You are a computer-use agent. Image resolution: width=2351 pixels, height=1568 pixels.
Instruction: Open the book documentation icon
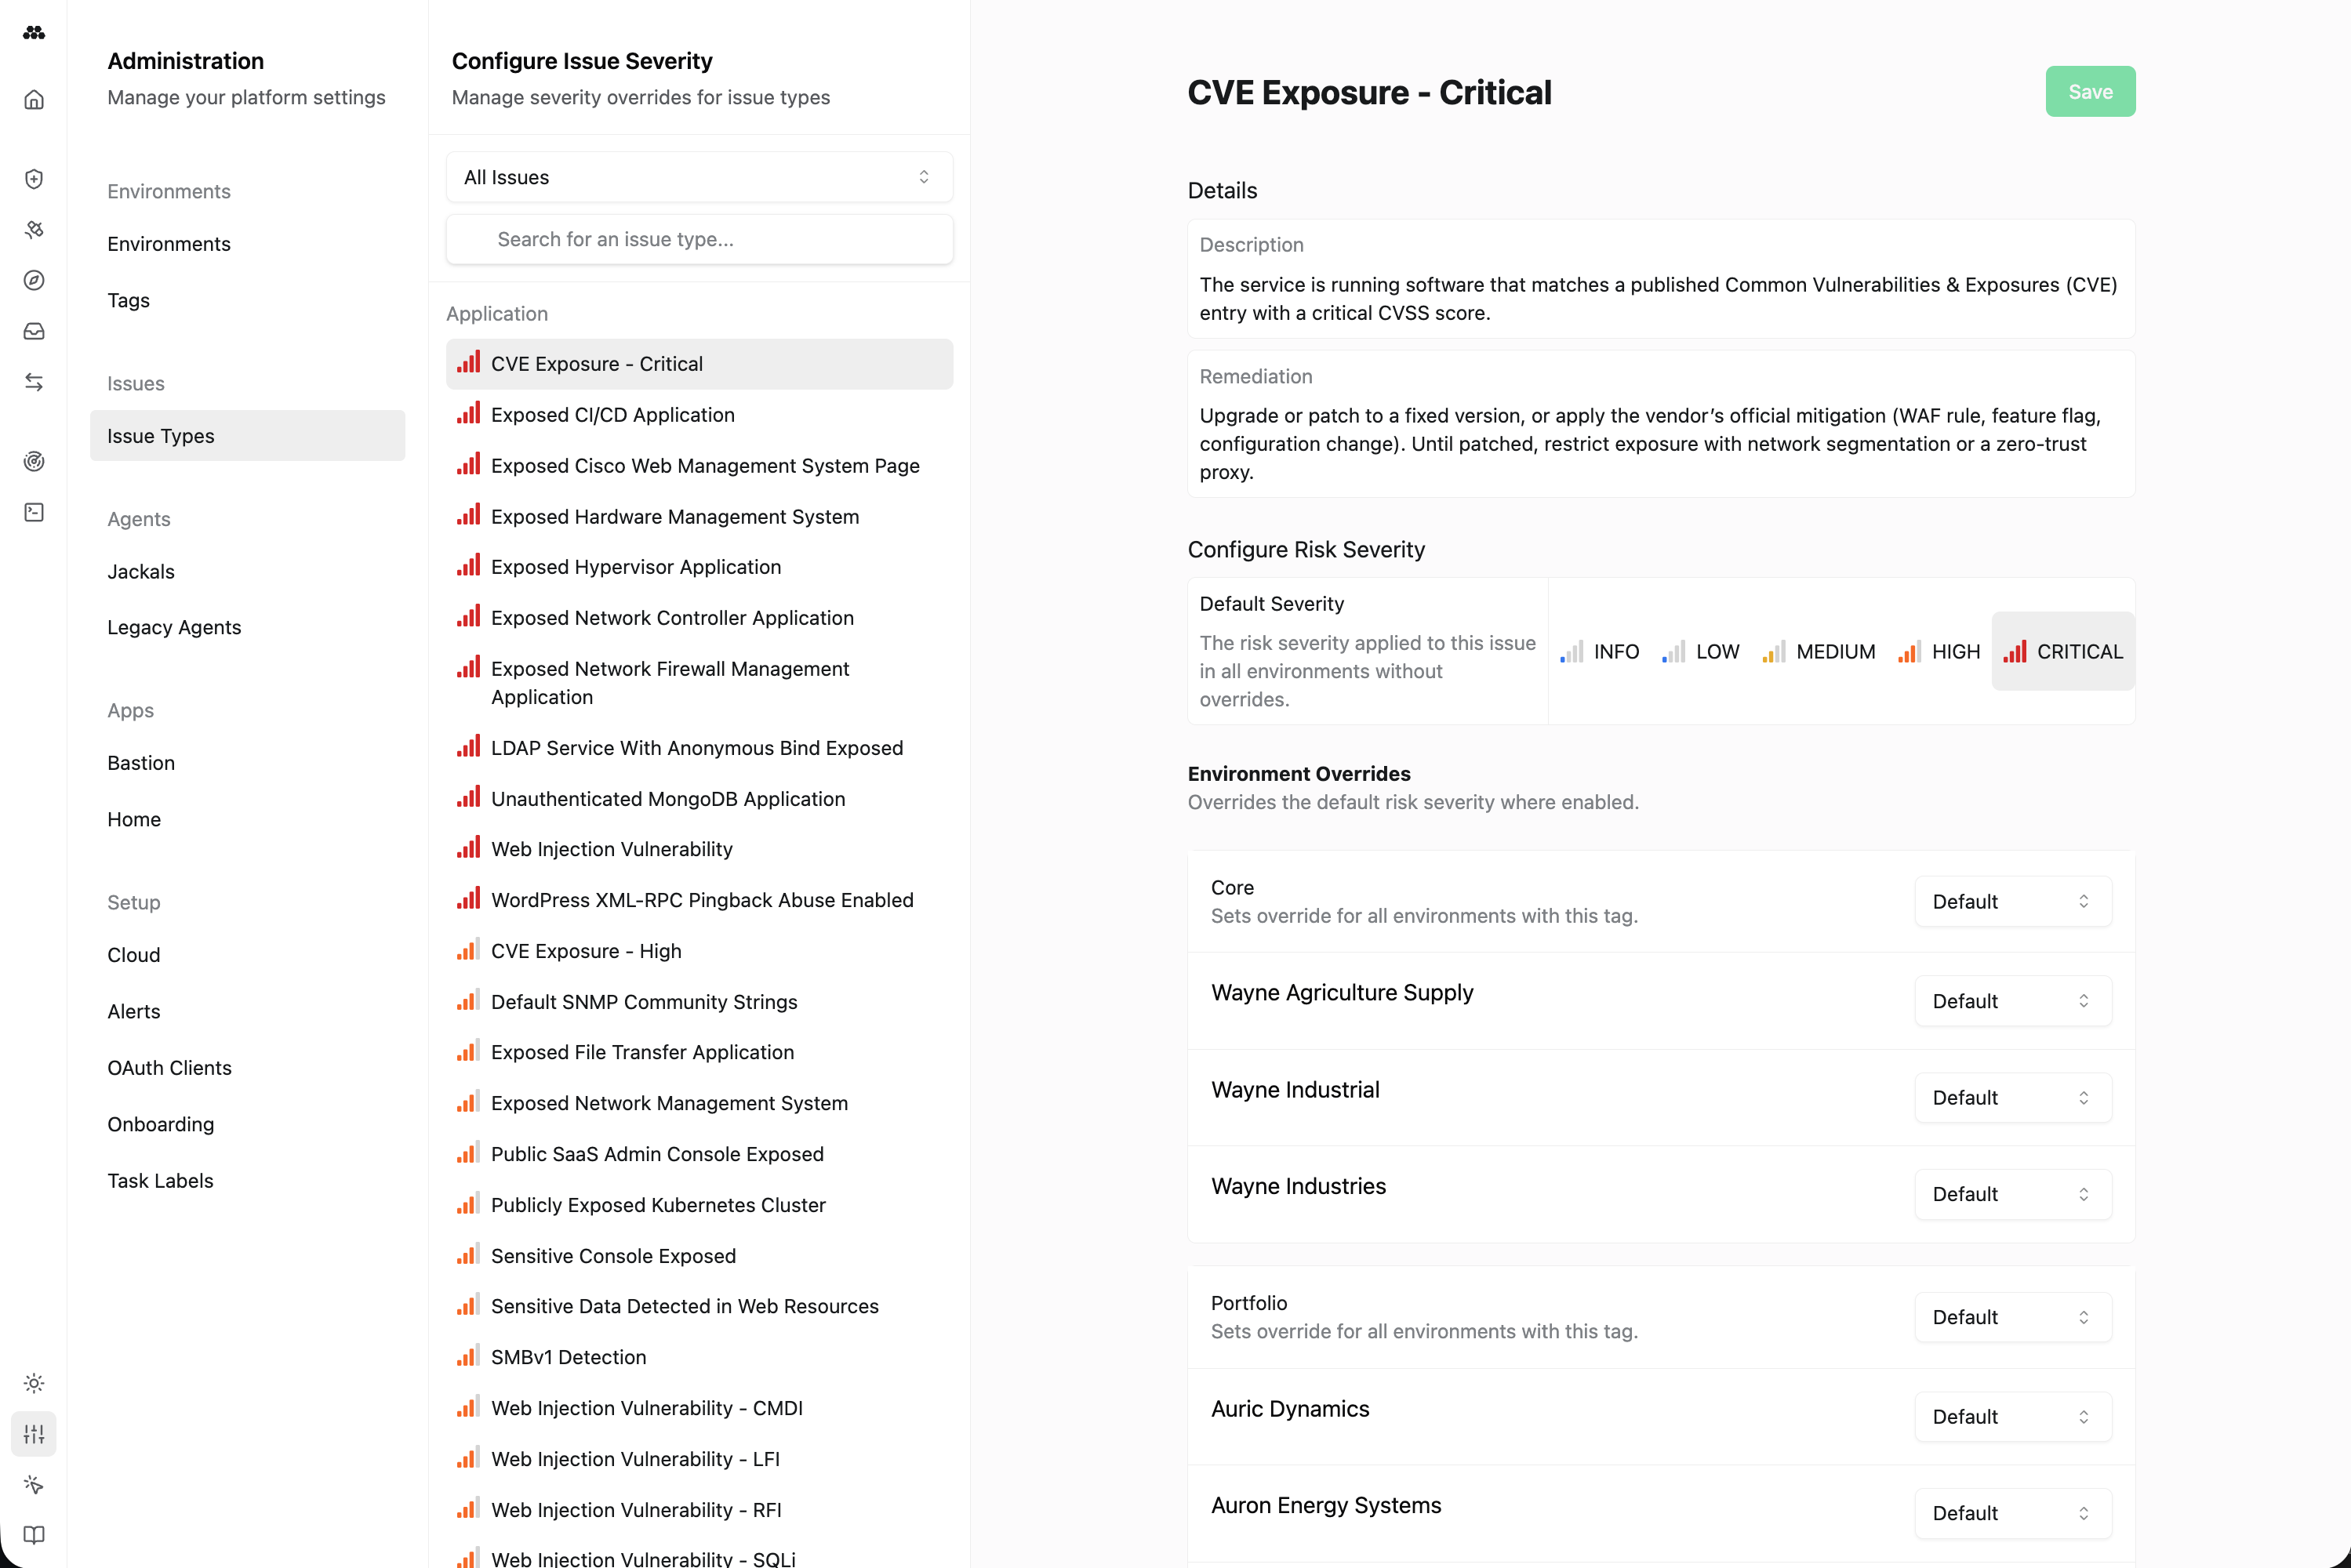[34, 1534]
